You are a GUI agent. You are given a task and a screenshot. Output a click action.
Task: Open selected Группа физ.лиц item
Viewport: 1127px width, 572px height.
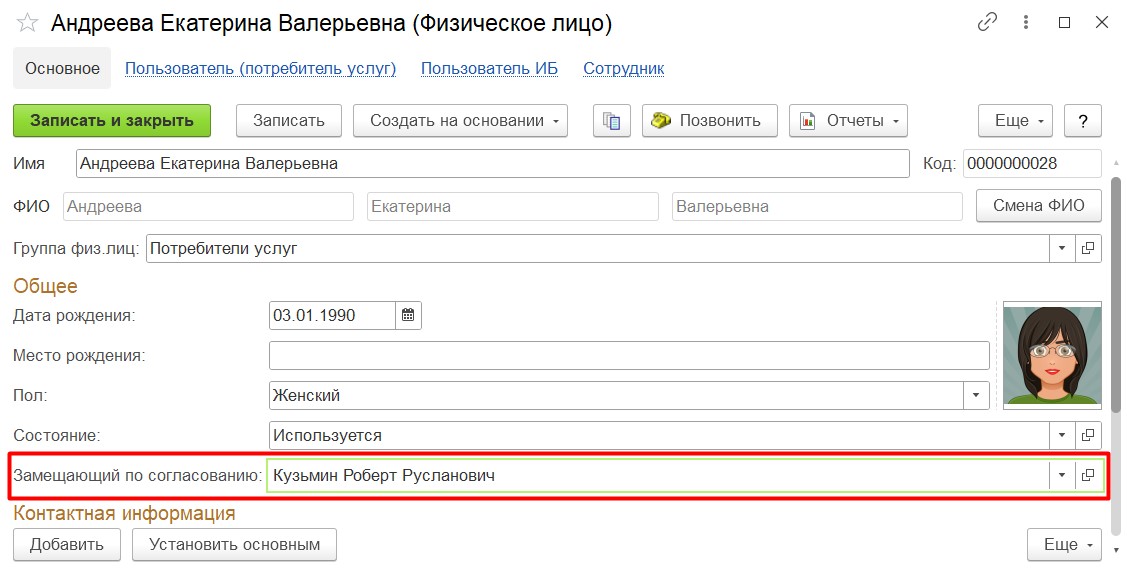click(x=1088, y=248)
